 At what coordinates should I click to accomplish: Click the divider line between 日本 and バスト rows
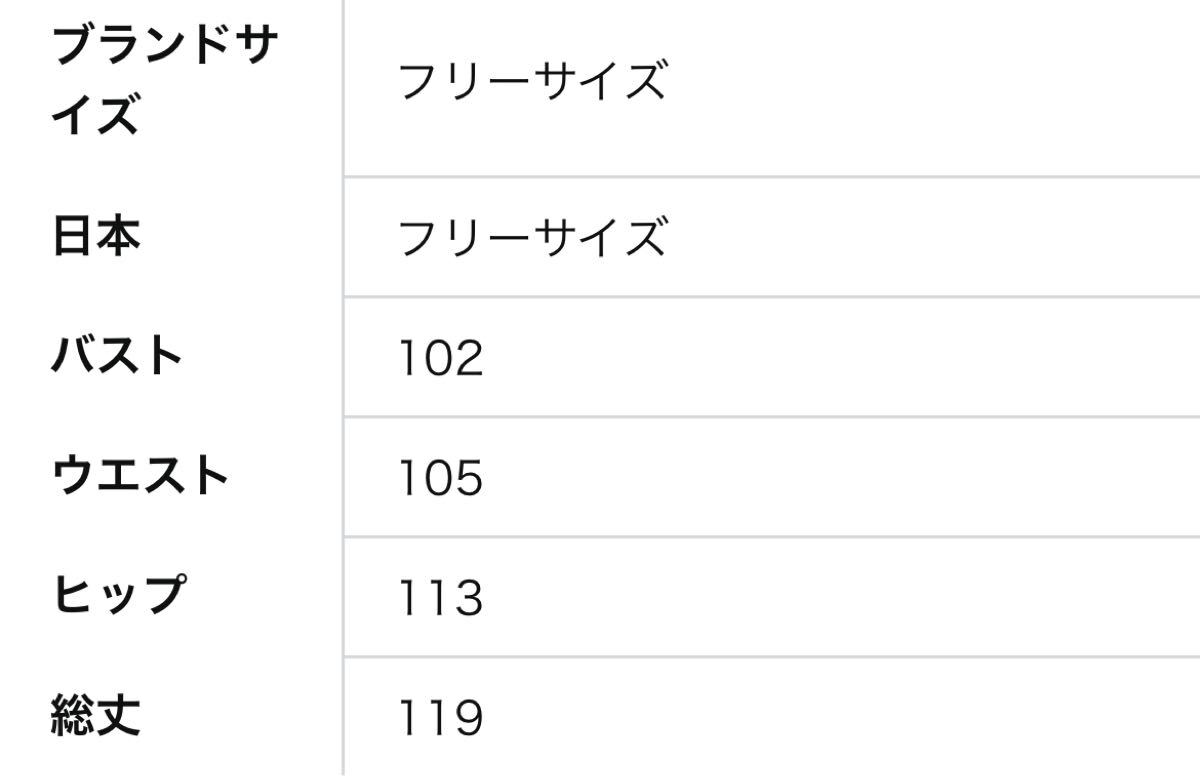pyautogui.click(x=771, y=297)
